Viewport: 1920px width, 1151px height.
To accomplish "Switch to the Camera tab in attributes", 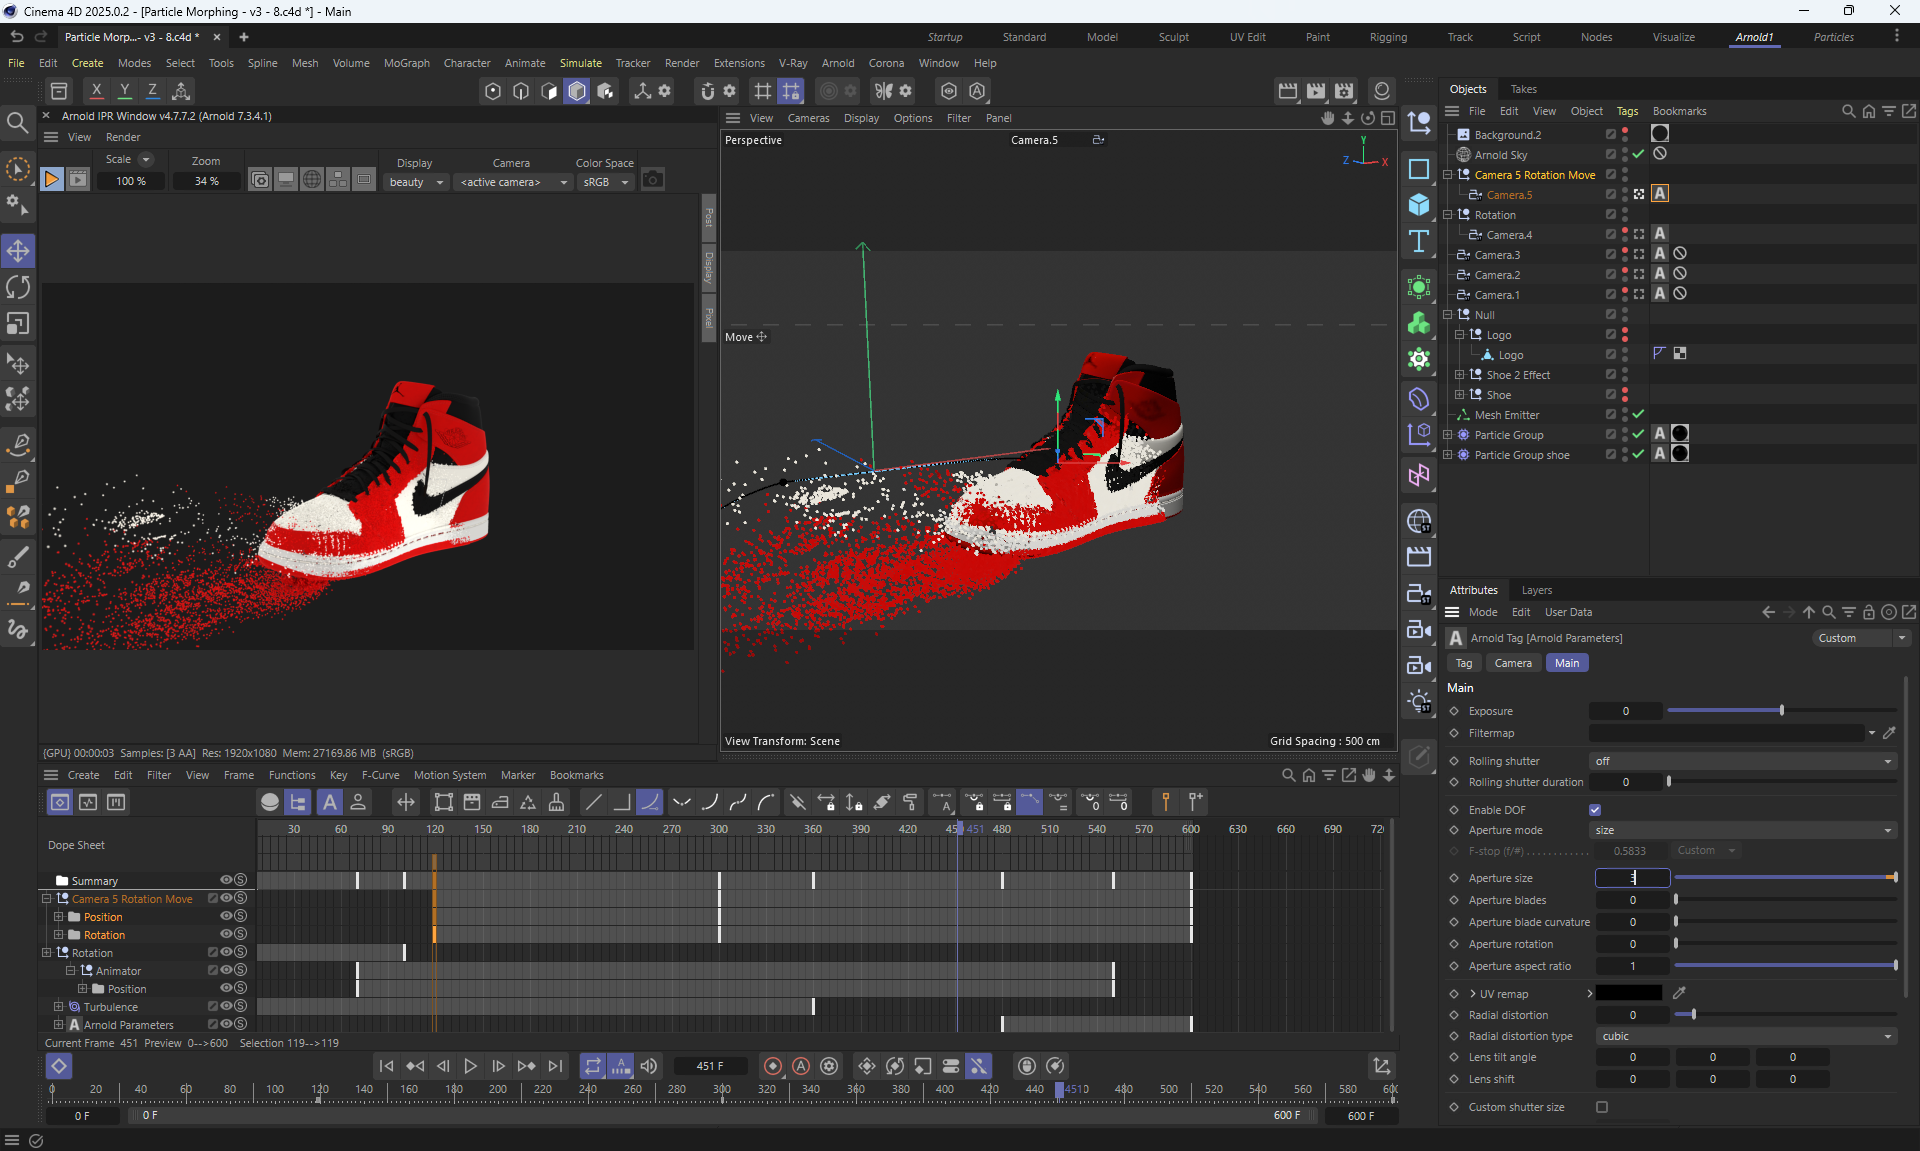I will pyautogui.click(x=1512, y=663).
